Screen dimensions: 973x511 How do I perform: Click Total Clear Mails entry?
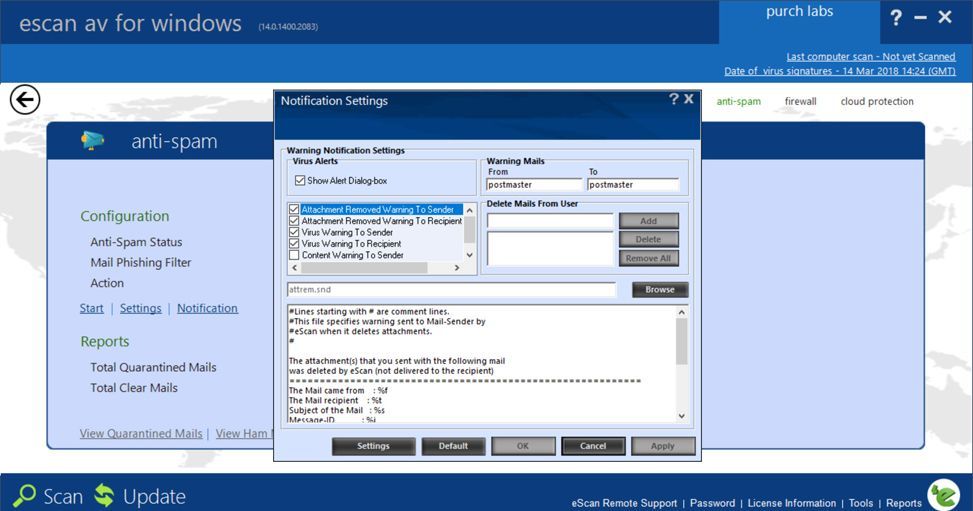(134, 387)
